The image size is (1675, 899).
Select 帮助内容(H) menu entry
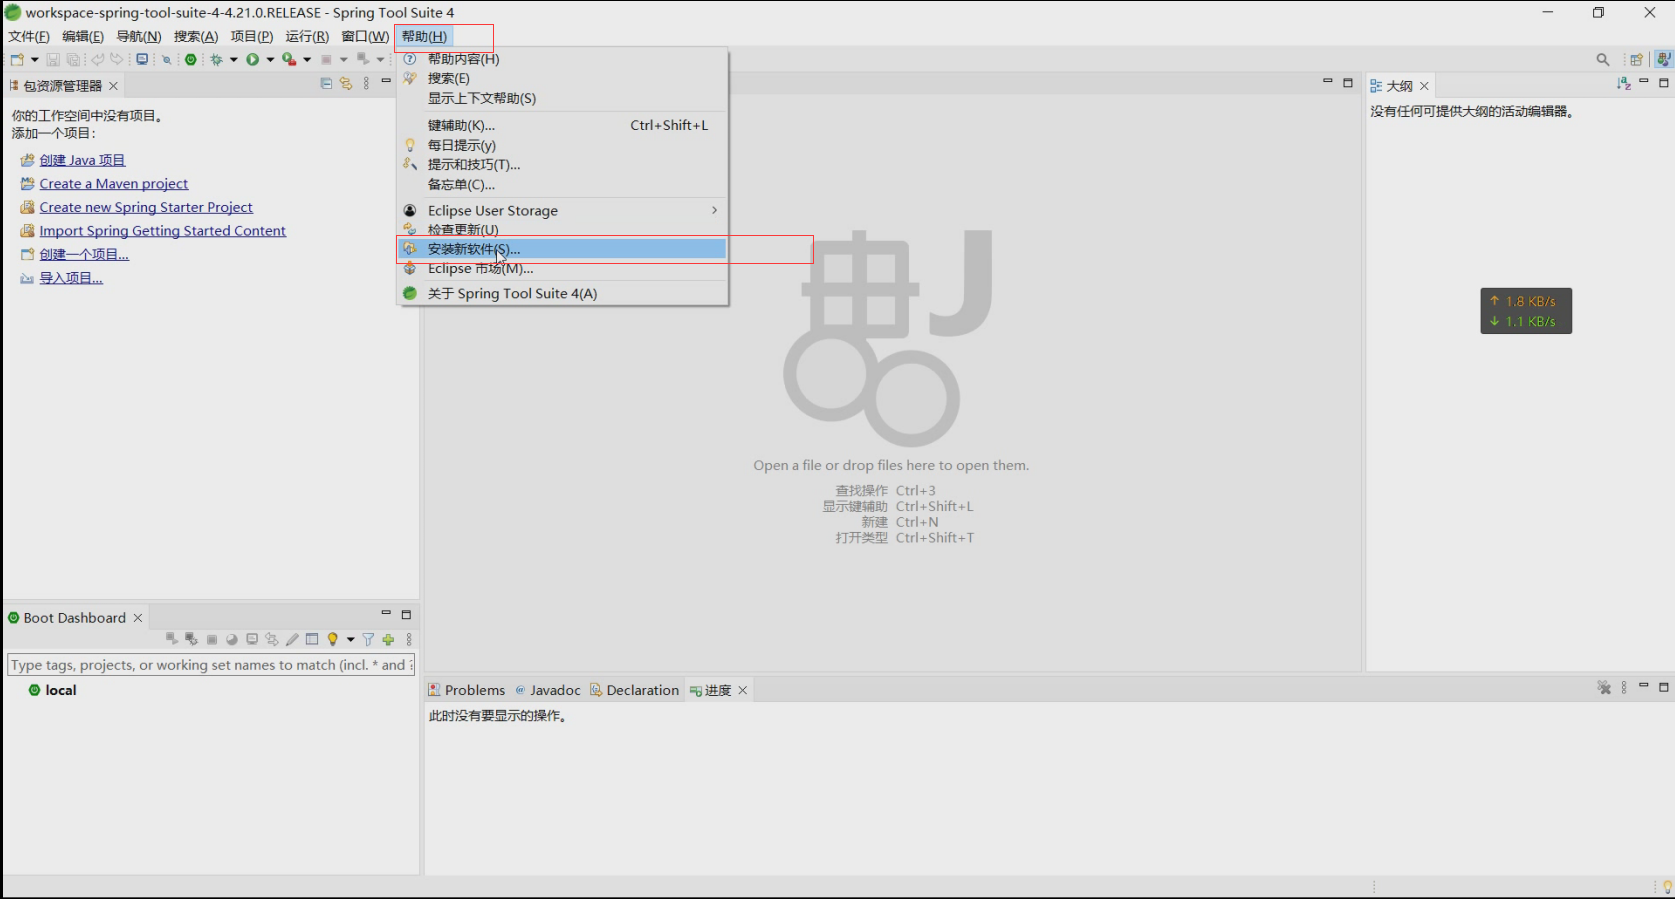pos(562,59)
